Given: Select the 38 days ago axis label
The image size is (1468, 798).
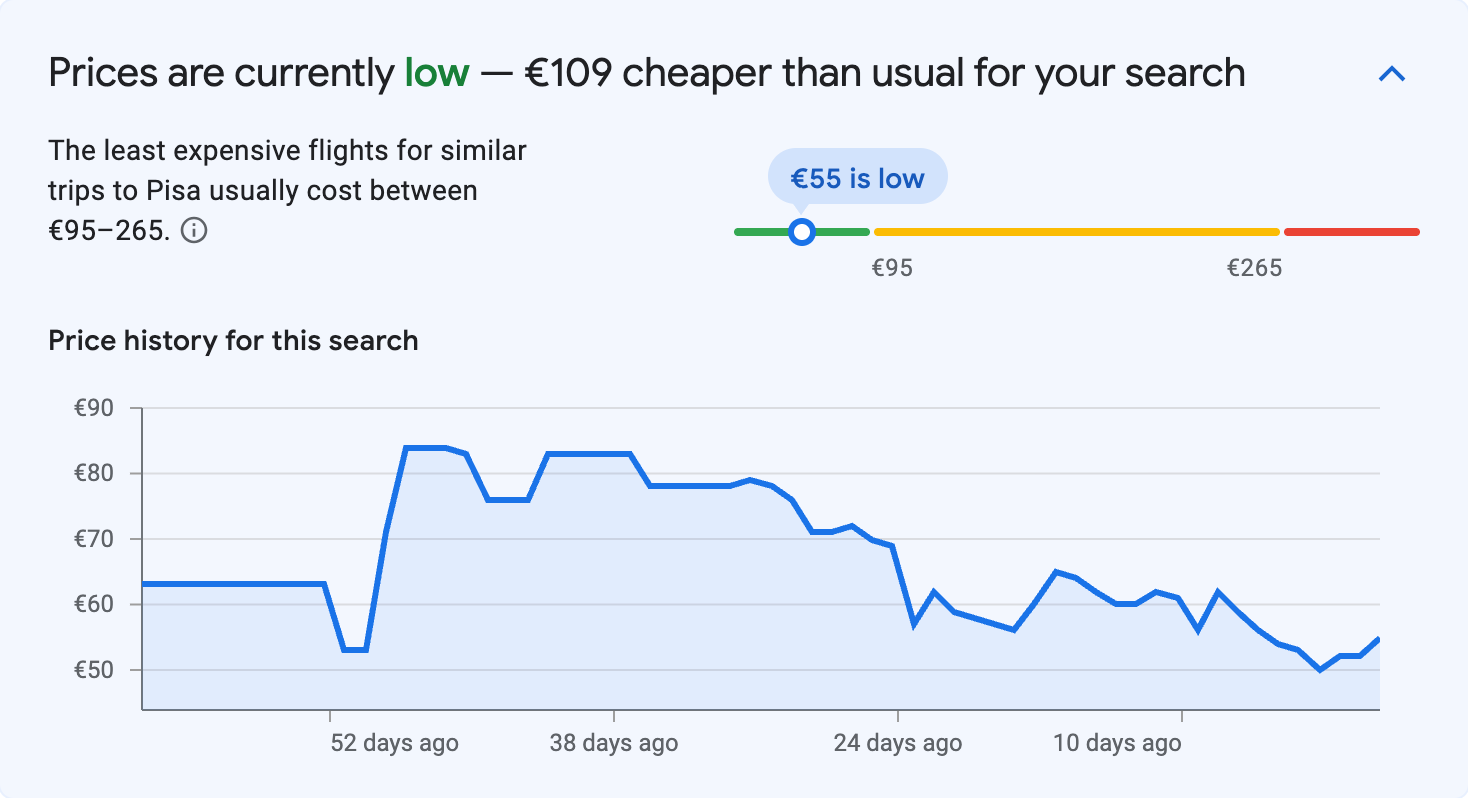Looking at the screenshot, I should coord(614,743).
